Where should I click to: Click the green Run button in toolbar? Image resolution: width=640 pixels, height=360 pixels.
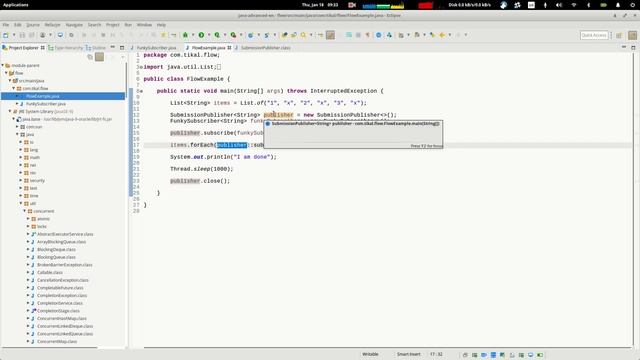[x=201, y=36]
